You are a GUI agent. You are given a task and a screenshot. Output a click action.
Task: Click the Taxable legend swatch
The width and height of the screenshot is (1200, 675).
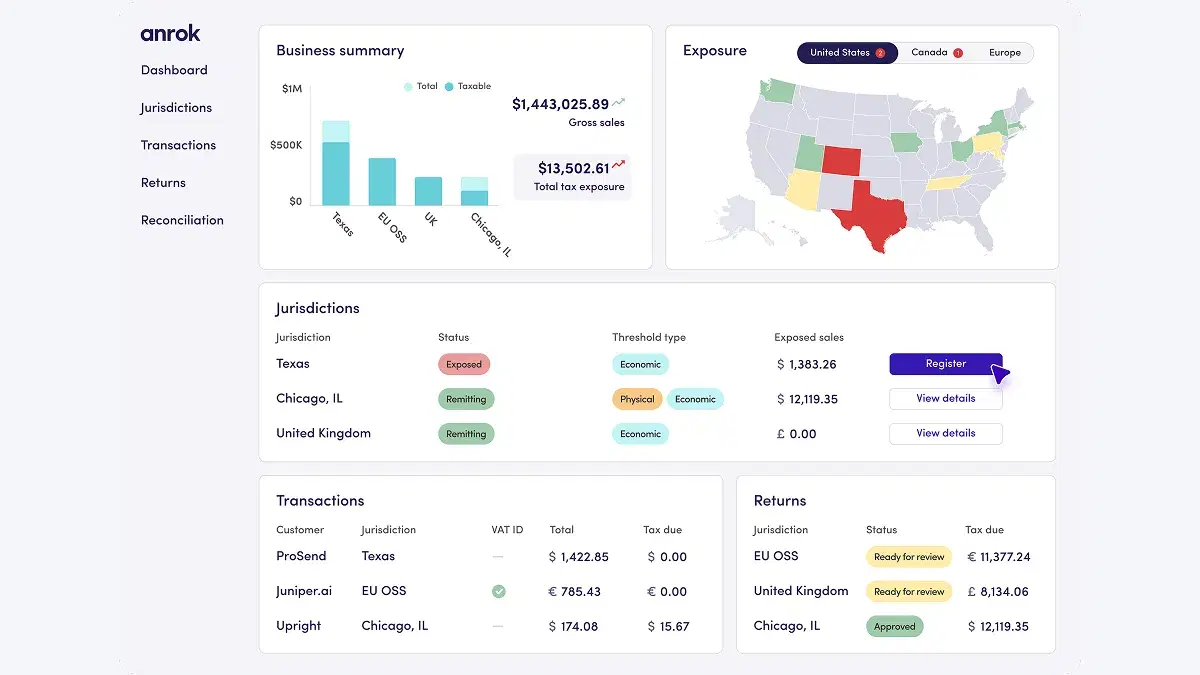[x=449, y=87]
